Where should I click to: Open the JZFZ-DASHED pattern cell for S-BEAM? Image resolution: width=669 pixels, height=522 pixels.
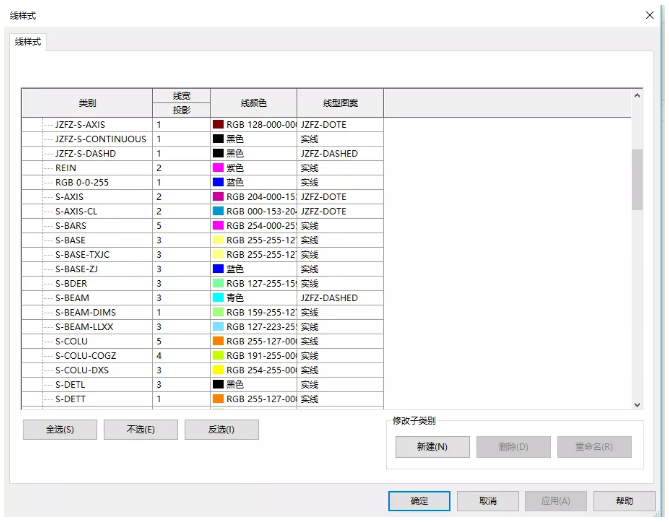(340, 298)
